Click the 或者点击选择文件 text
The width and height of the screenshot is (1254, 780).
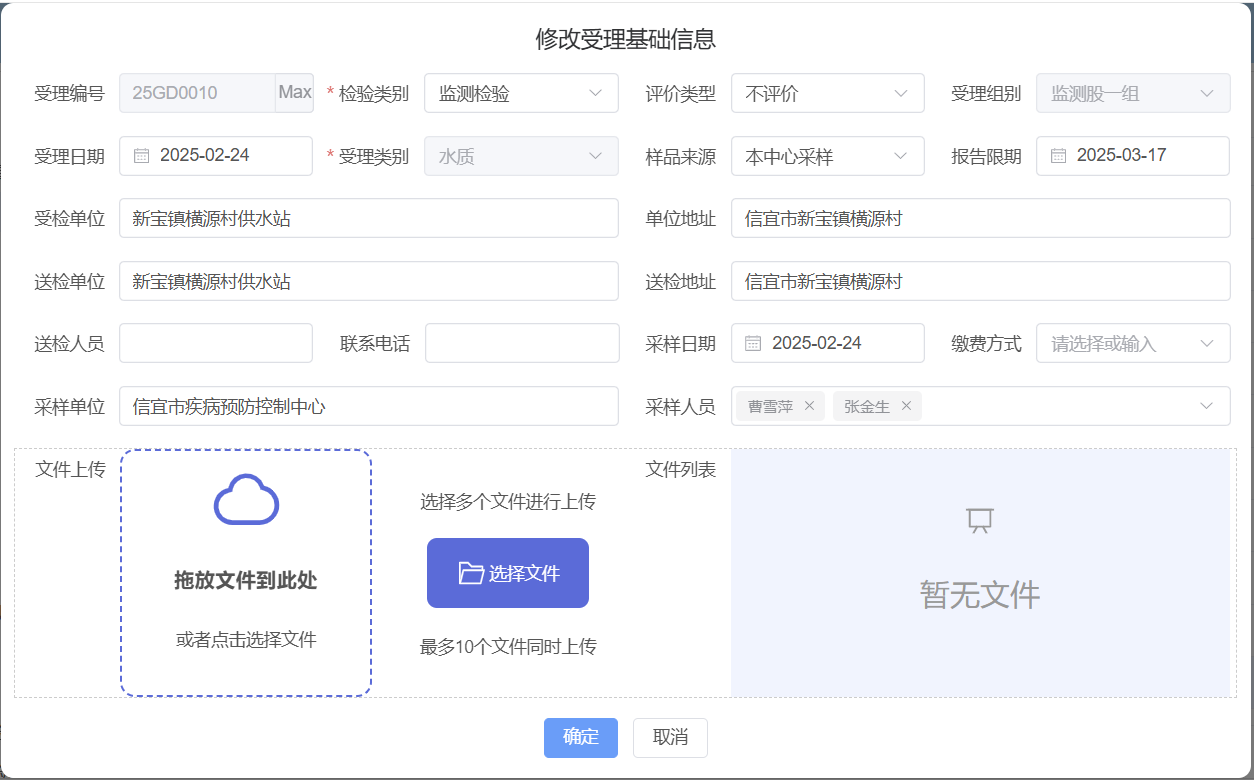pyautogui.click(x=246, y=640)
